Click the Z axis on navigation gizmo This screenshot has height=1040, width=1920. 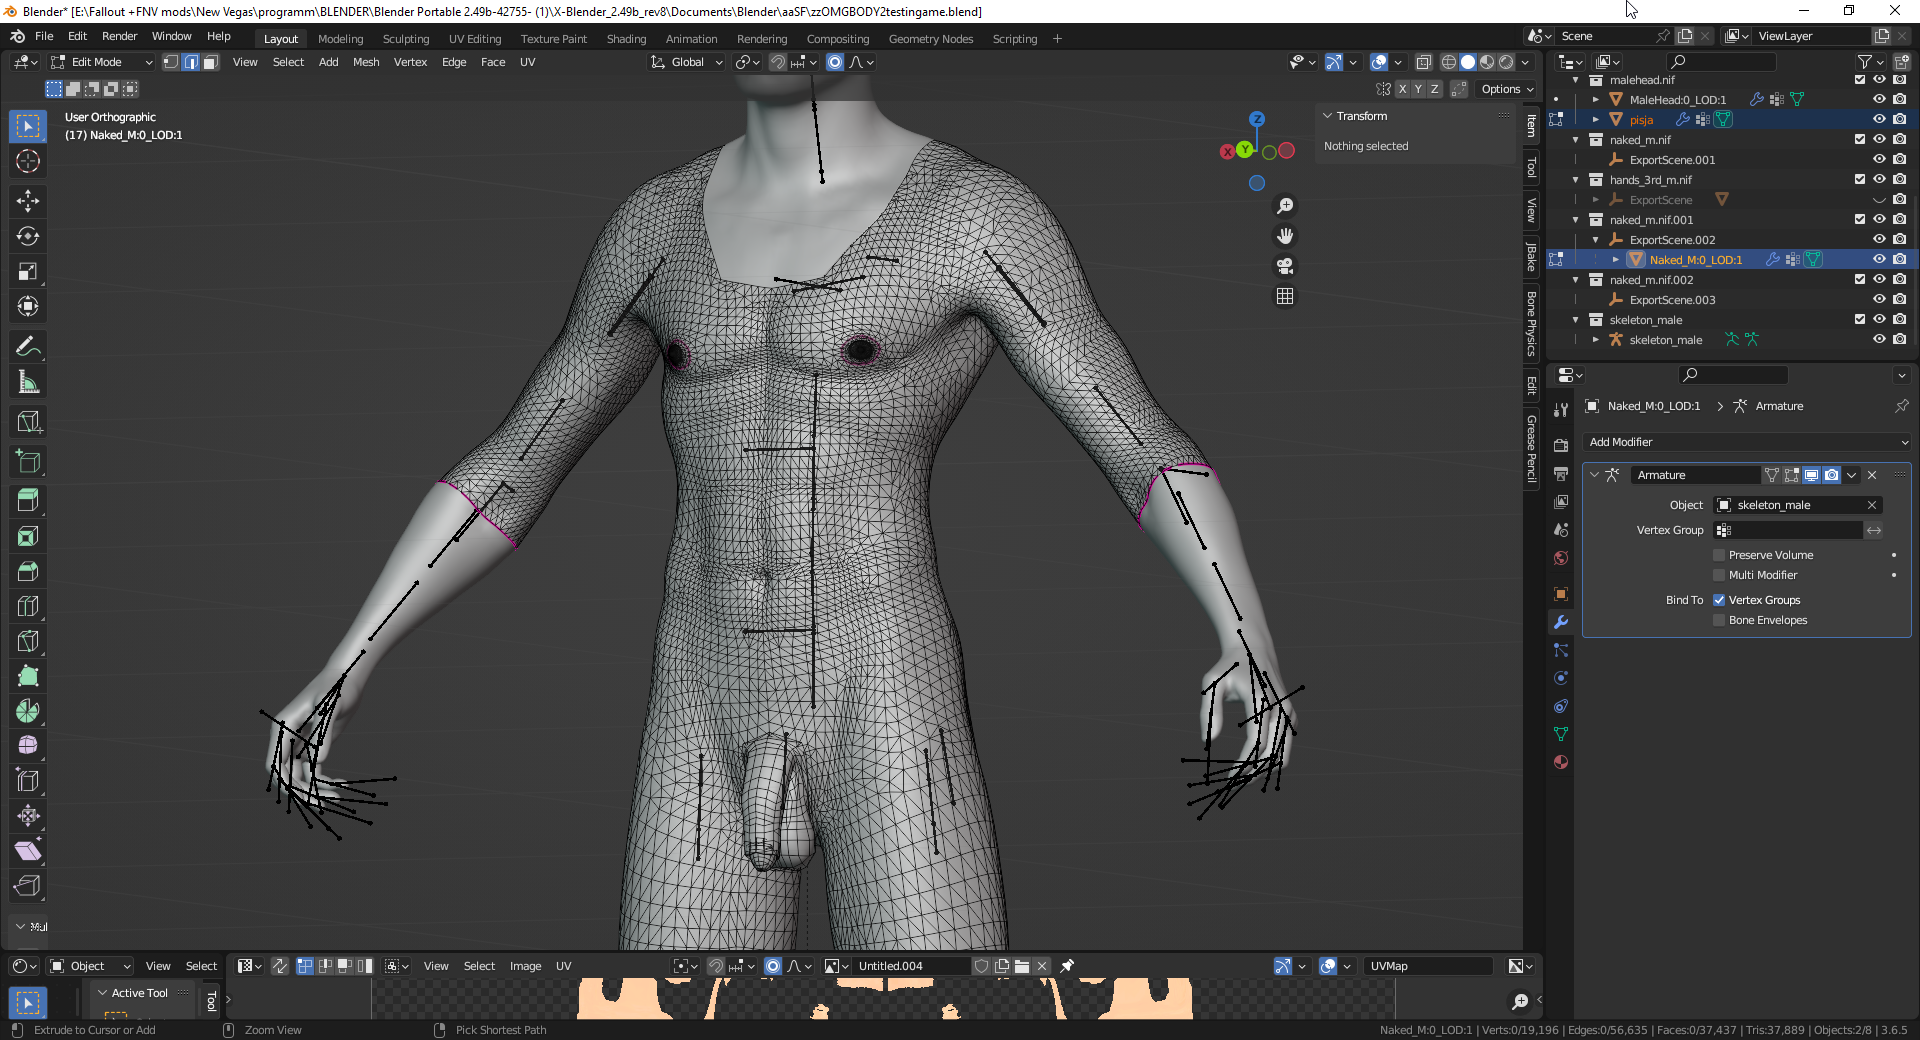click(1257, 119)
